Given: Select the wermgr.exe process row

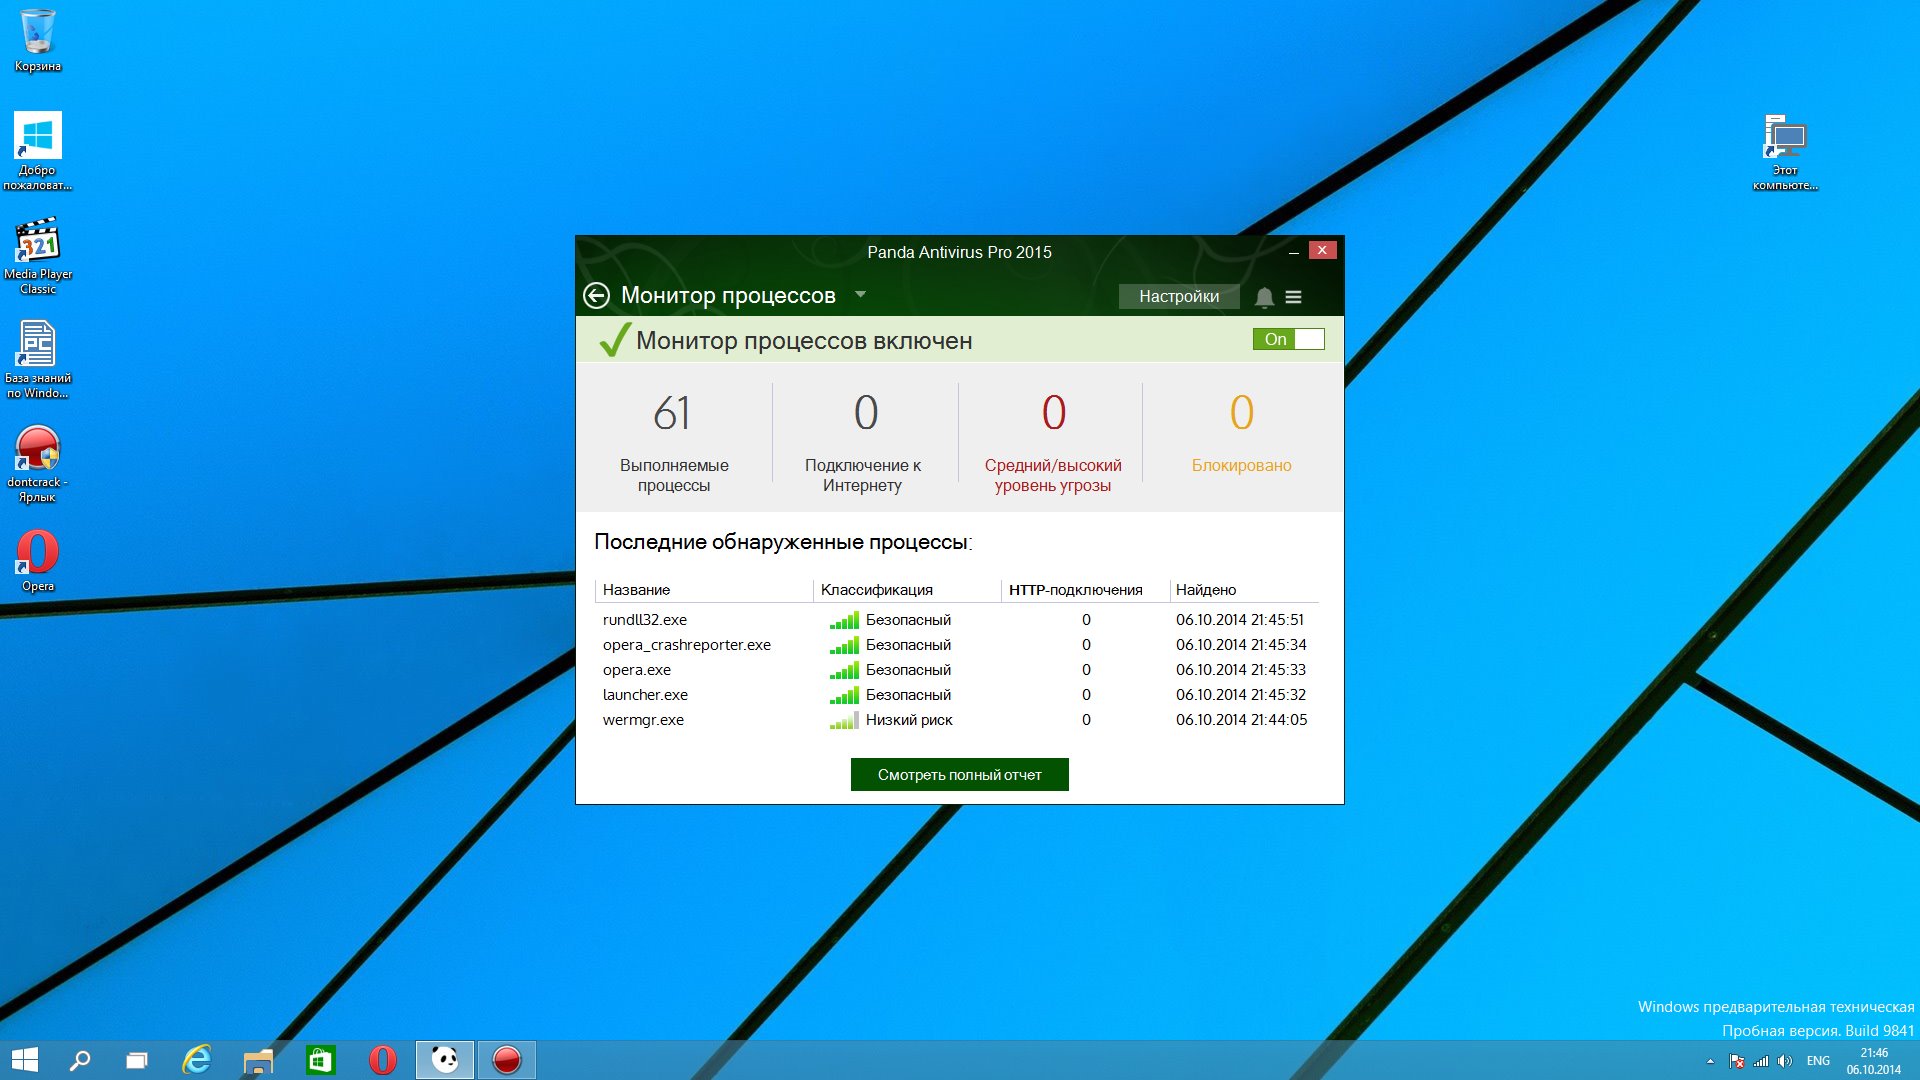Looking at the screenshot, I should coord(956,720).
